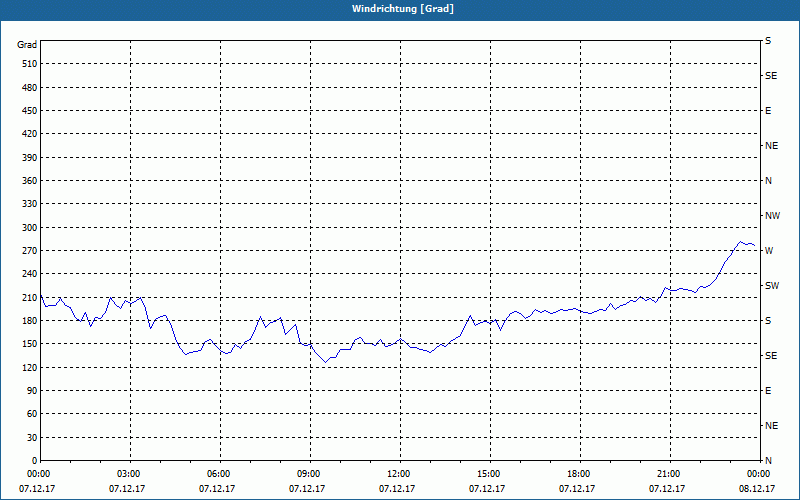The image size is (800, 500).
Task: Click the 90 y-axis tick label
Action: (x=32, y=391)
